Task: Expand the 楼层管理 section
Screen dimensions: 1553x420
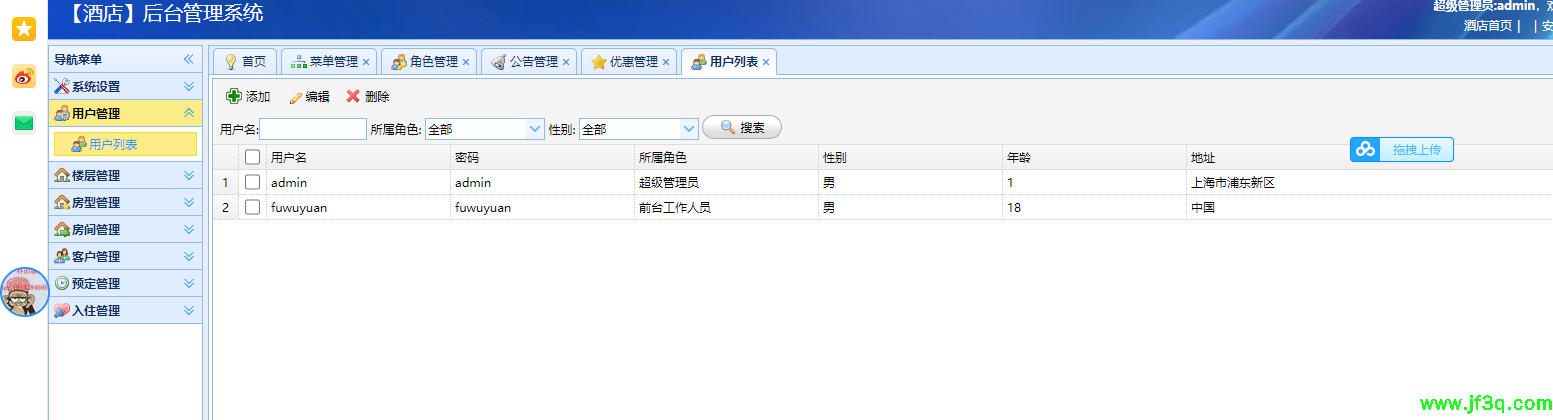Action: [188, 175]
